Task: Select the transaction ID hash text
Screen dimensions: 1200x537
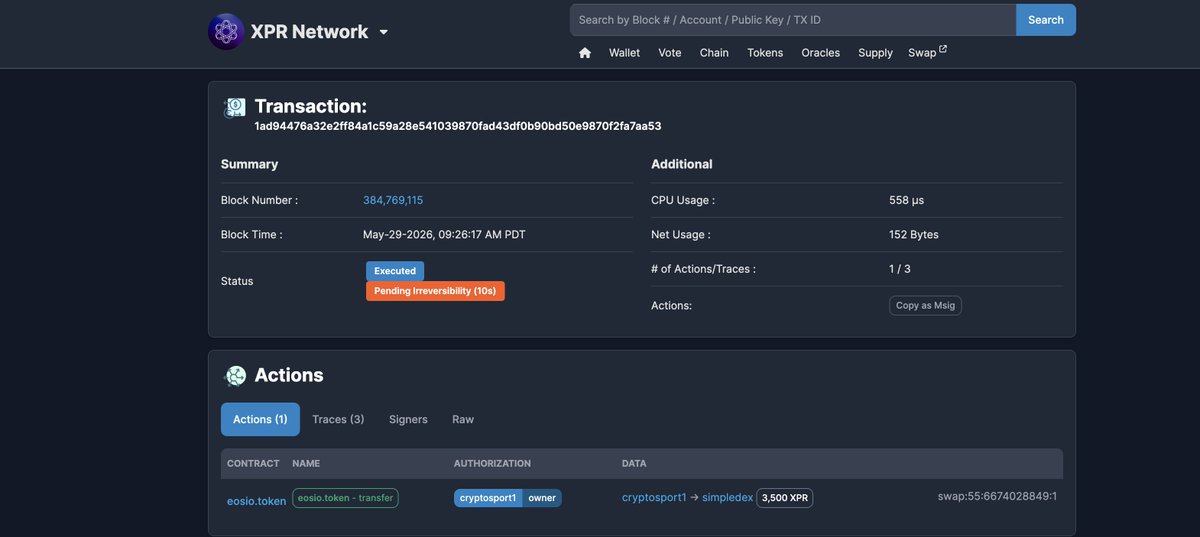Action: (458, 126)
